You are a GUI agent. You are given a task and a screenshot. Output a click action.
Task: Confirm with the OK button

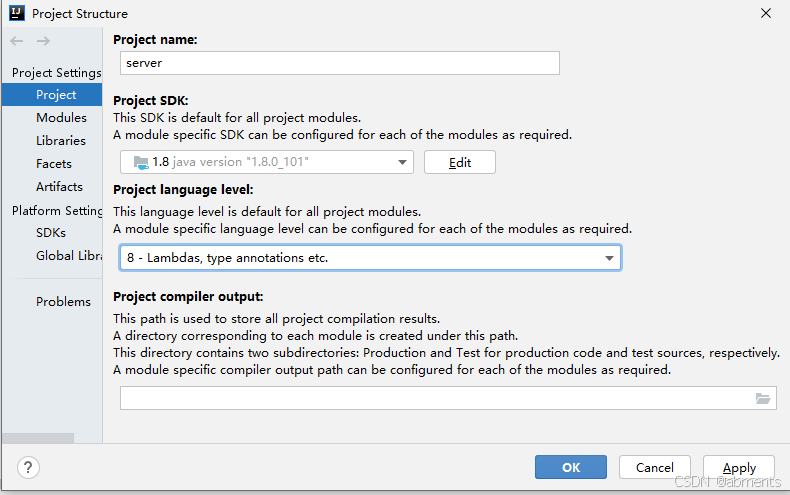570,467
